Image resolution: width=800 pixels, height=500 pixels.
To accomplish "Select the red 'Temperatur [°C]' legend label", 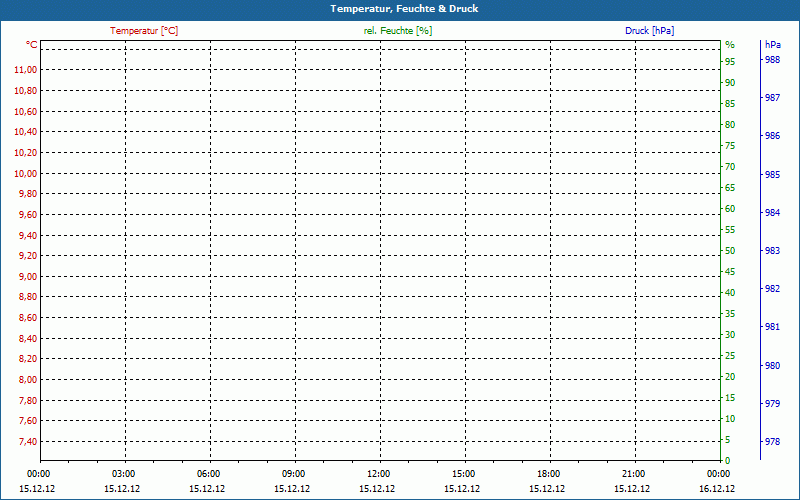I will [x=144, y=31].
